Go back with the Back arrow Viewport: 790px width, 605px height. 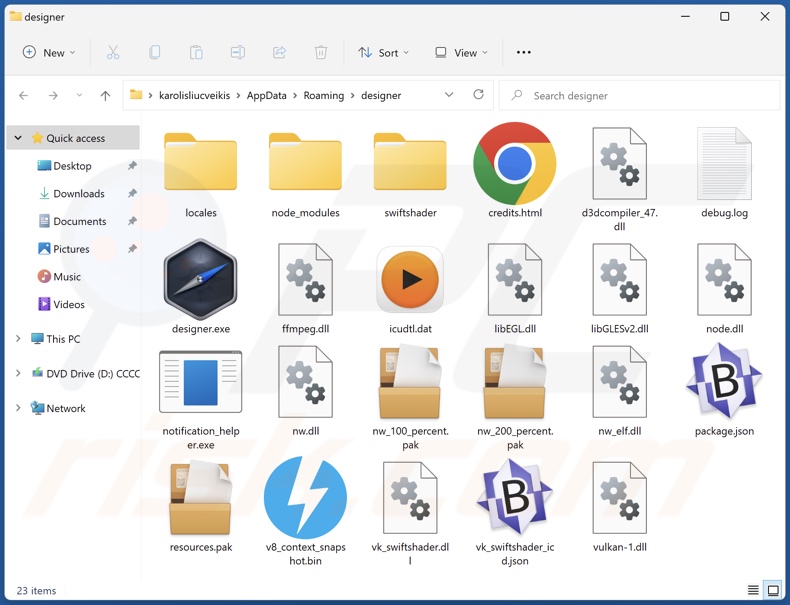tap(23, 96)
